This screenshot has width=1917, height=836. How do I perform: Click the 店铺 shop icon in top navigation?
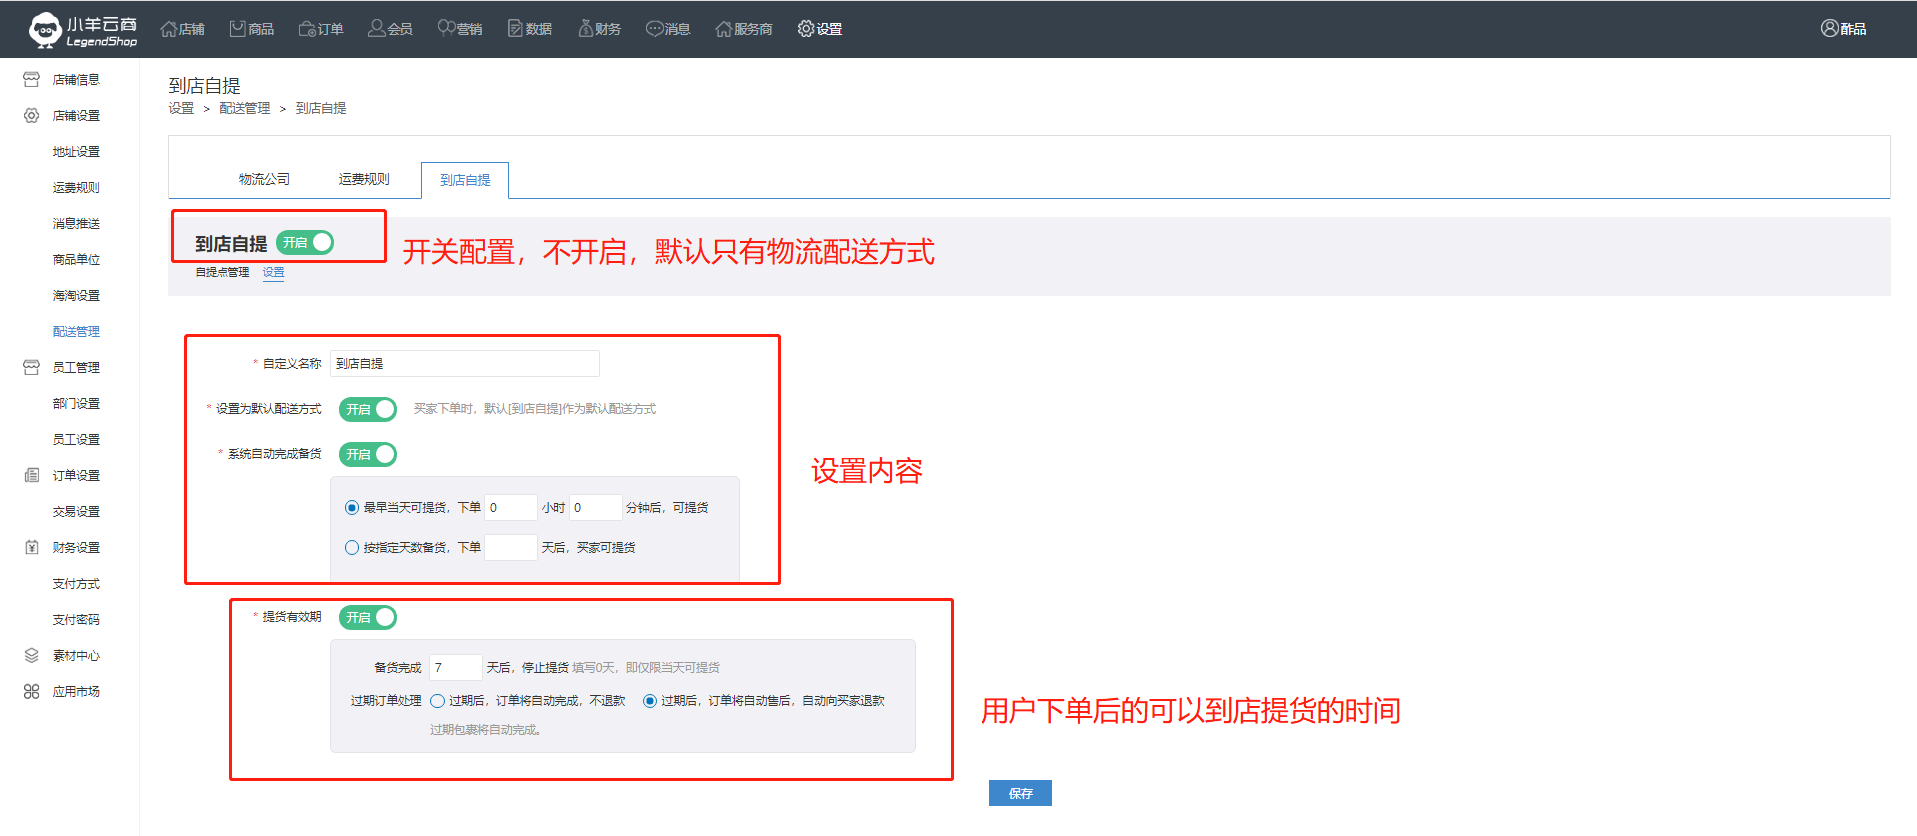tap(169, 29)
